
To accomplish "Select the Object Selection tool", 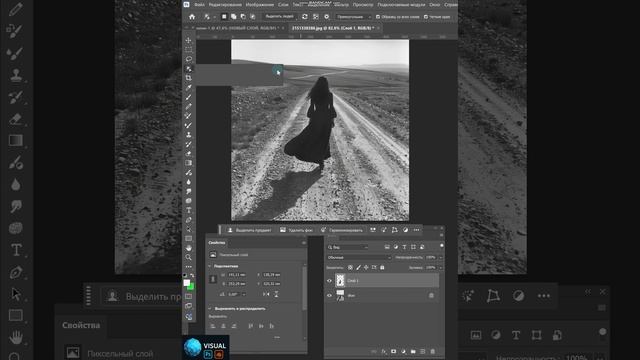I will point(189,69).
